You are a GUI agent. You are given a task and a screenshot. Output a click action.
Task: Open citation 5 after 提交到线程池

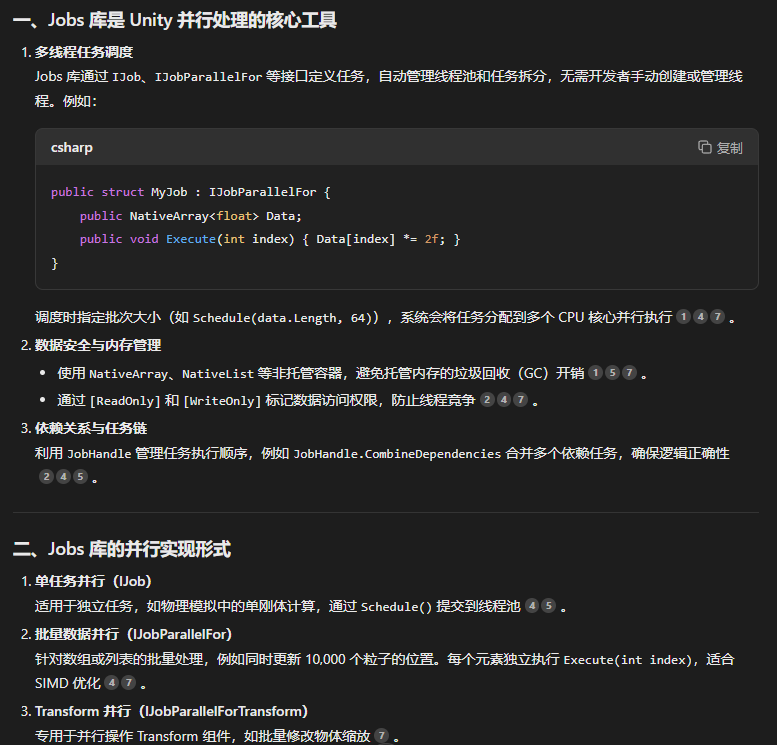pos(549,605)
